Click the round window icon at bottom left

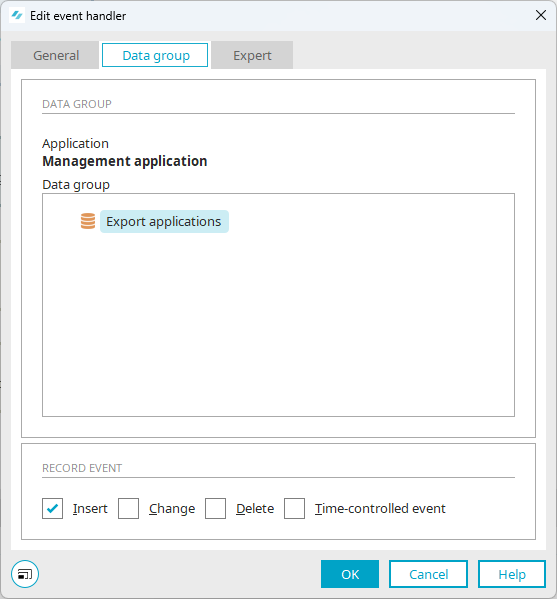[x=25, y=574]
